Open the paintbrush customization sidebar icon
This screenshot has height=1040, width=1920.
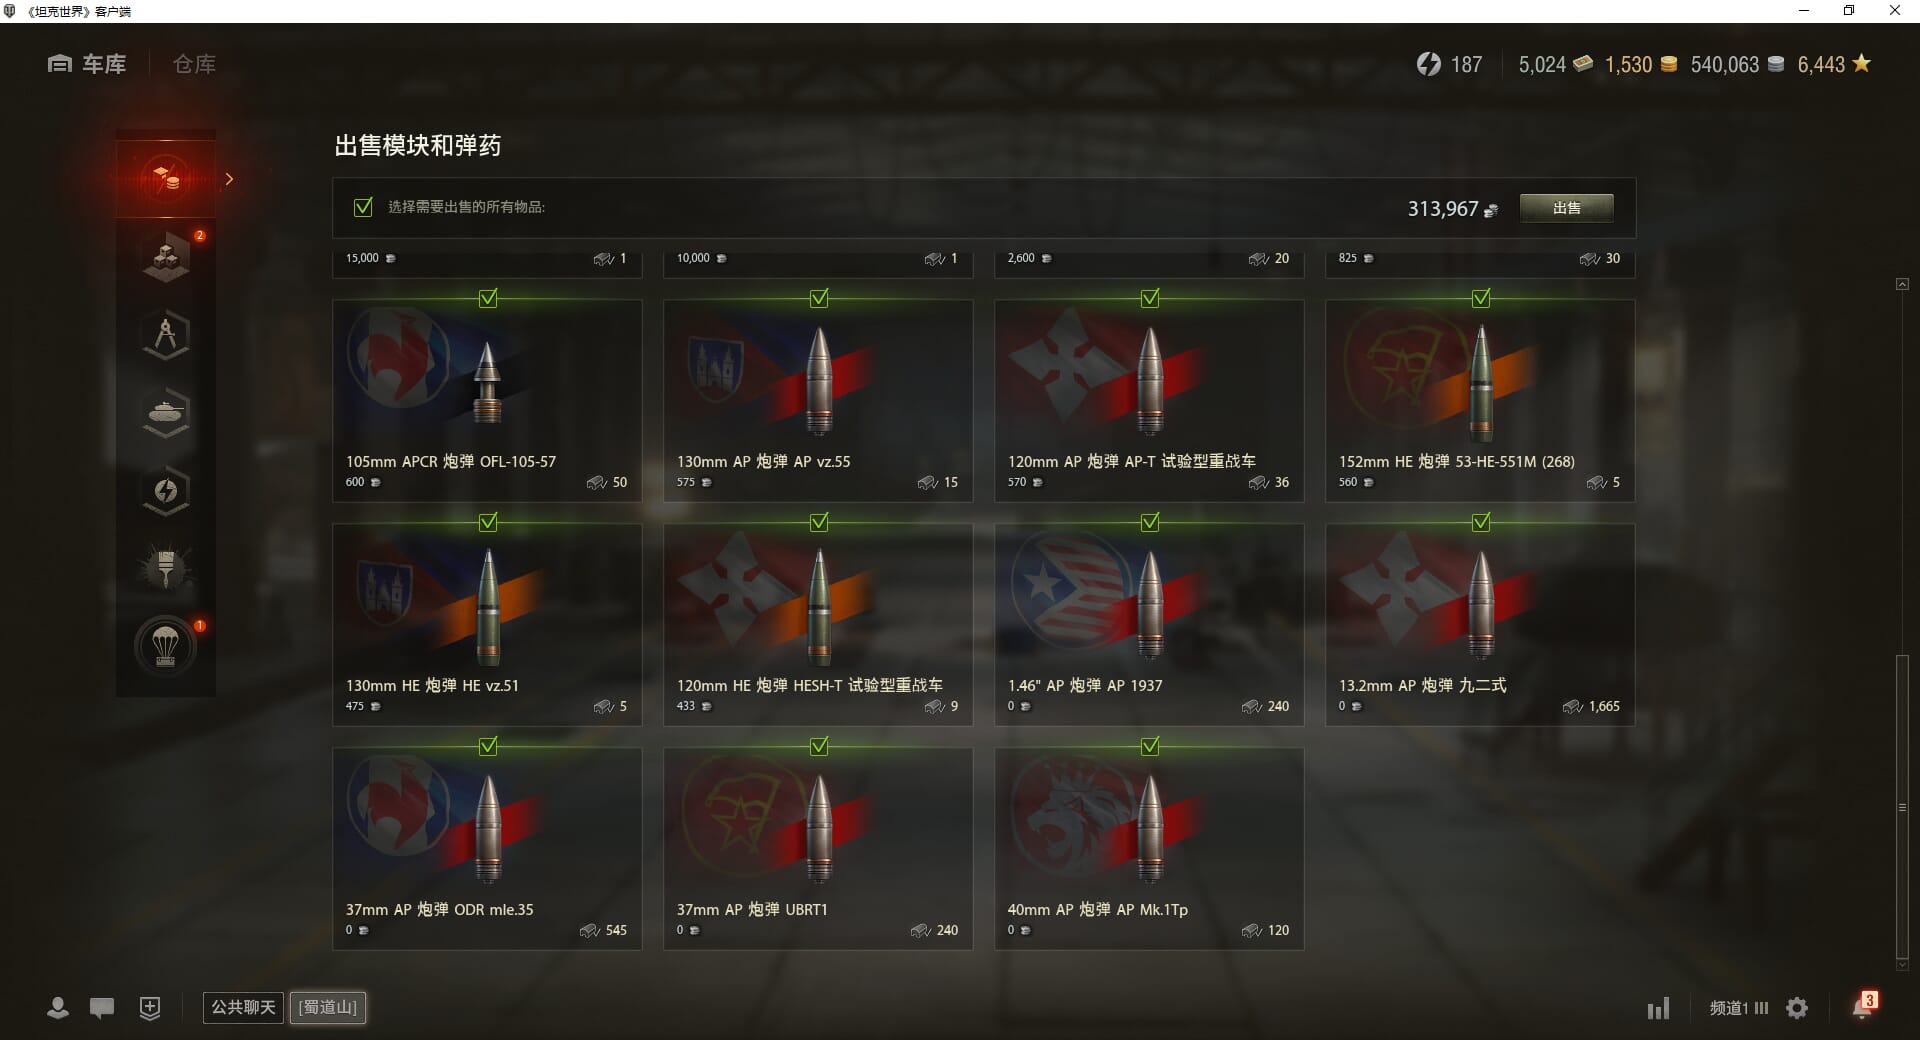pos(166,569)
